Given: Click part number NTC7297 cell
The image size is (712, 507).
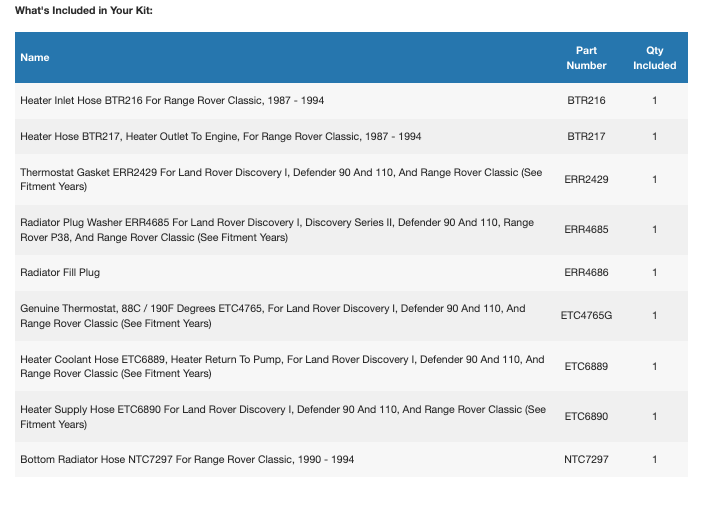Looking at the screenshot, I should (x=586, y=459).
